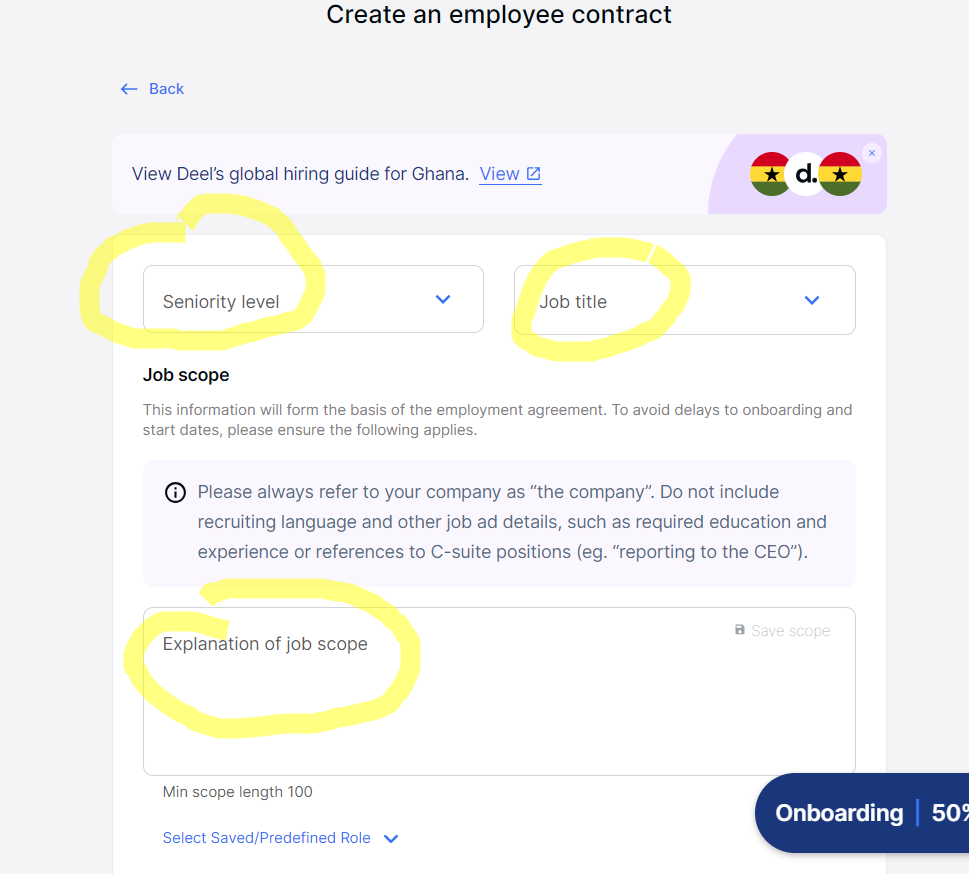
Task: Click the Save scope button
Action: click(790, 631)
